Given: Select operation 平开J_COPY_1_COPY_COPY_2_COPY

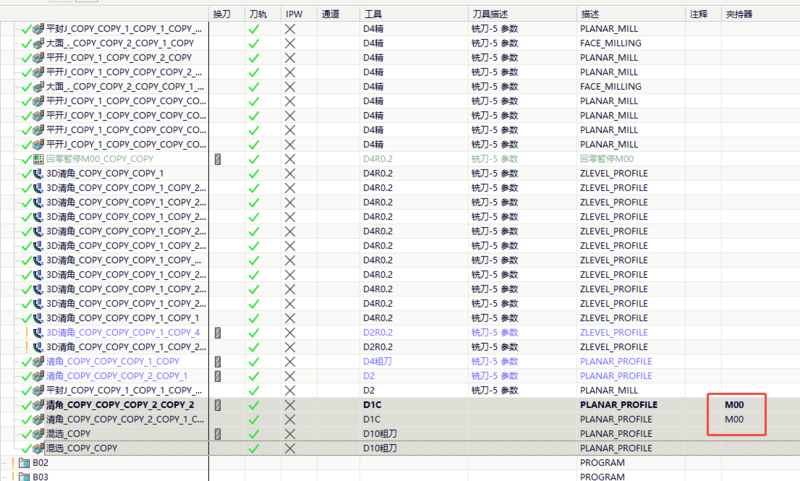Looking at the screenshot, I should [119, 58].
